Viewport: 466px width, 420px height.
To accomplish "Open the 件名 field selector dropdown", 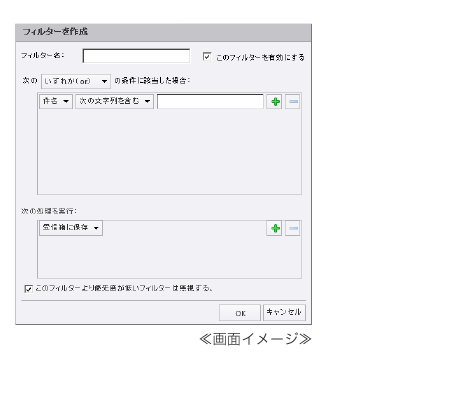I will click(x=56, y=101).
